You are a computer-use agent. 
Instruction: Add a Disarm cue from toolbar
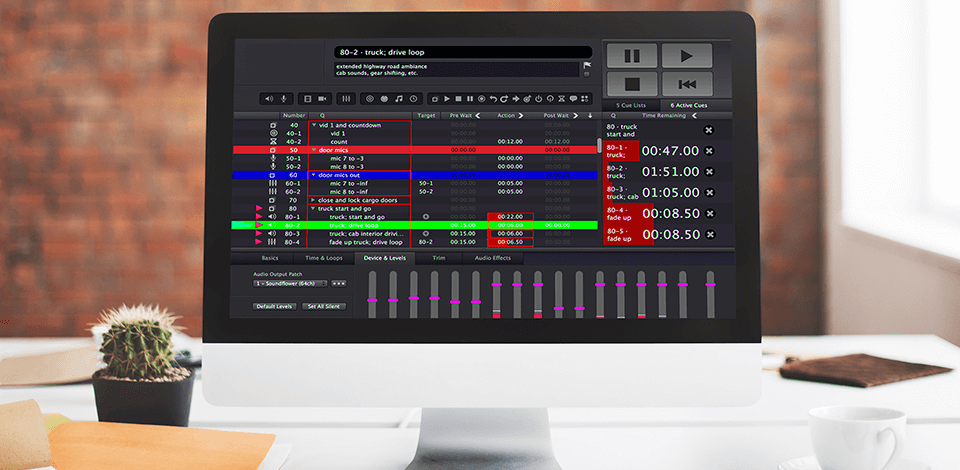click(x=550, y=98)
